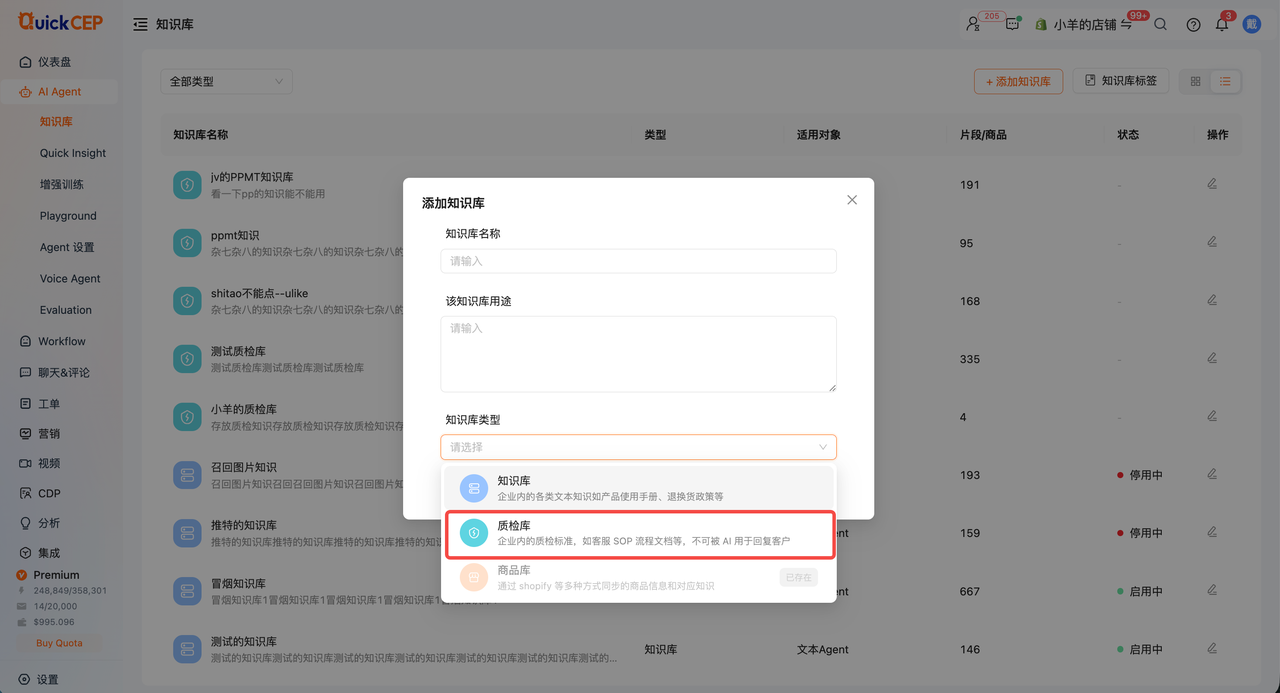1280x693 pixels.
Task: Open the user avatar menu
Action: pos(1252,24)
